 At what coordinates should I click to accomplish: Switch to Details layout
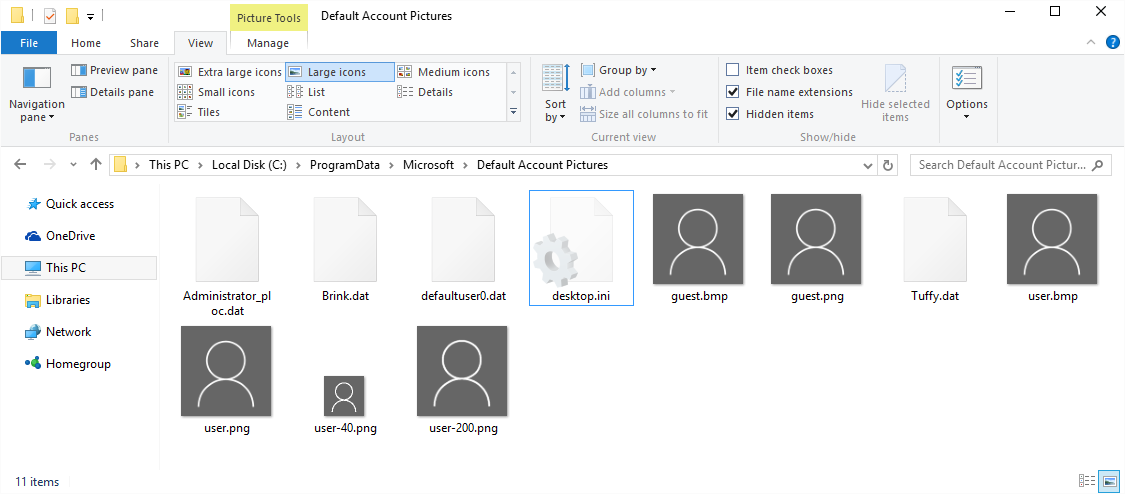point(425,92)
